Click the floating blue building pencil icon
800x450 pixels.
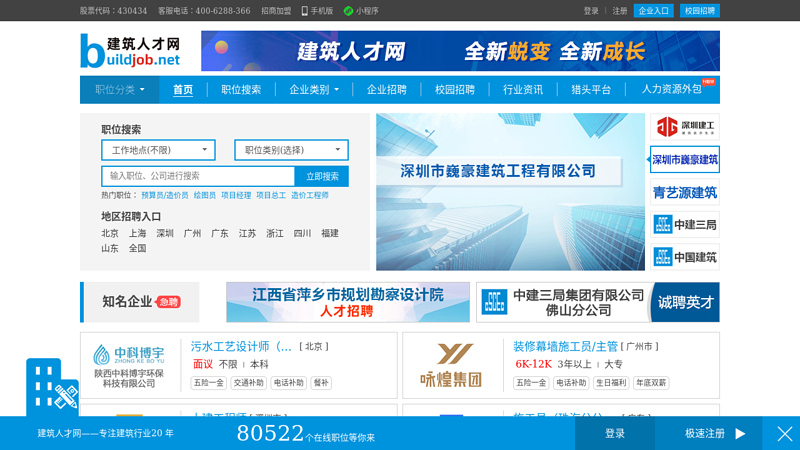tap(52, 387)
